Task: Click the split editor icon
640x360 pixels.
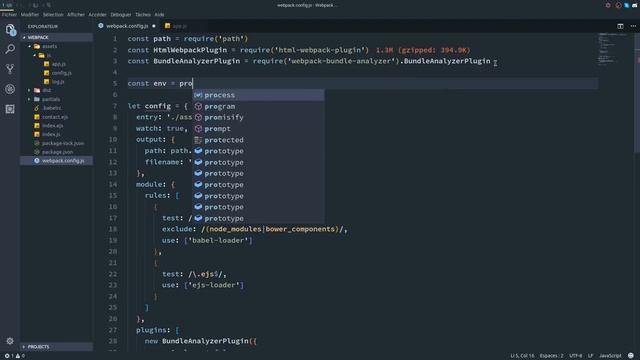Action: pos(620,26)
